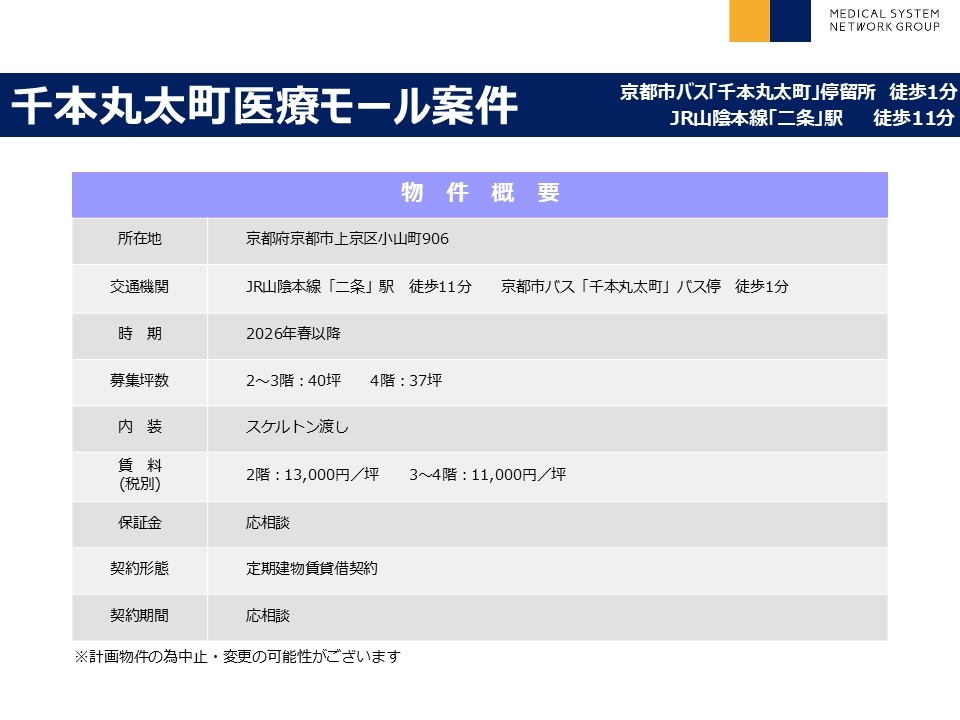This screenshot has width=960, height=720.
Task: Click the 保証金 row label
Action: (x=140, y=523)
